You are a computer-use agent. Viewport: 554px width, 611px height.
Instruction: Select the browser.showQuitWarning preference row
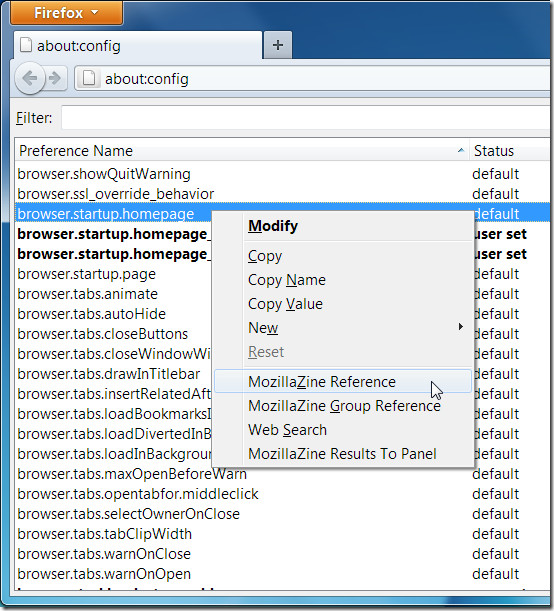(x=283, y=174)
